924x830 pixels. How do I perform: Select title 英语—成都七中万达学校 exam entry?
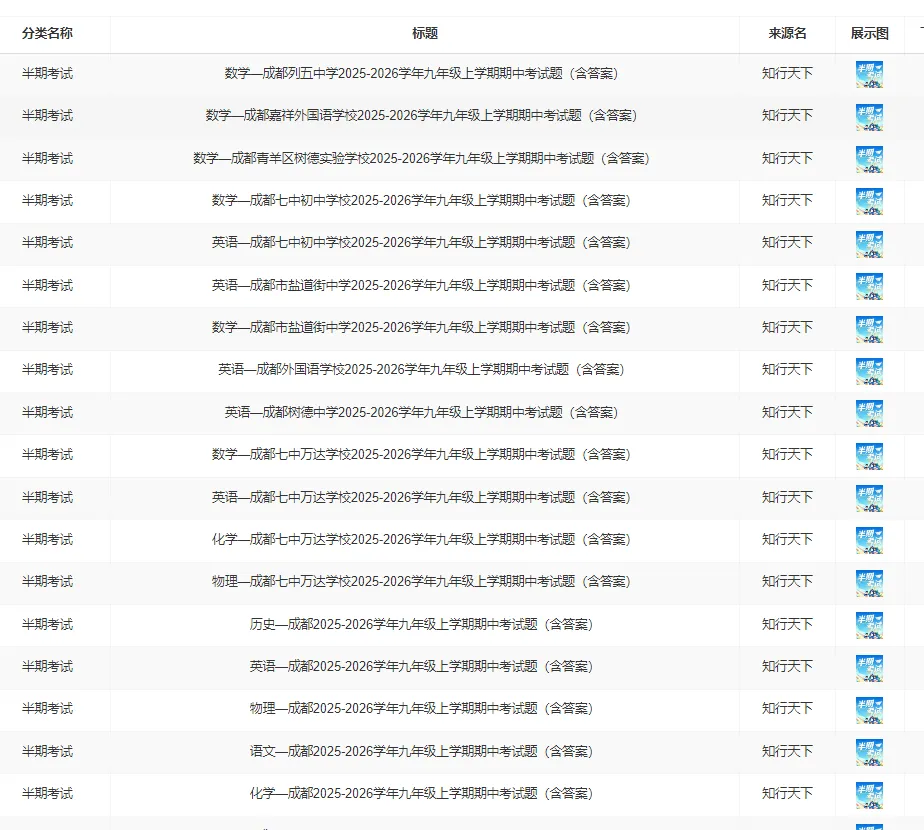[421, 498]
